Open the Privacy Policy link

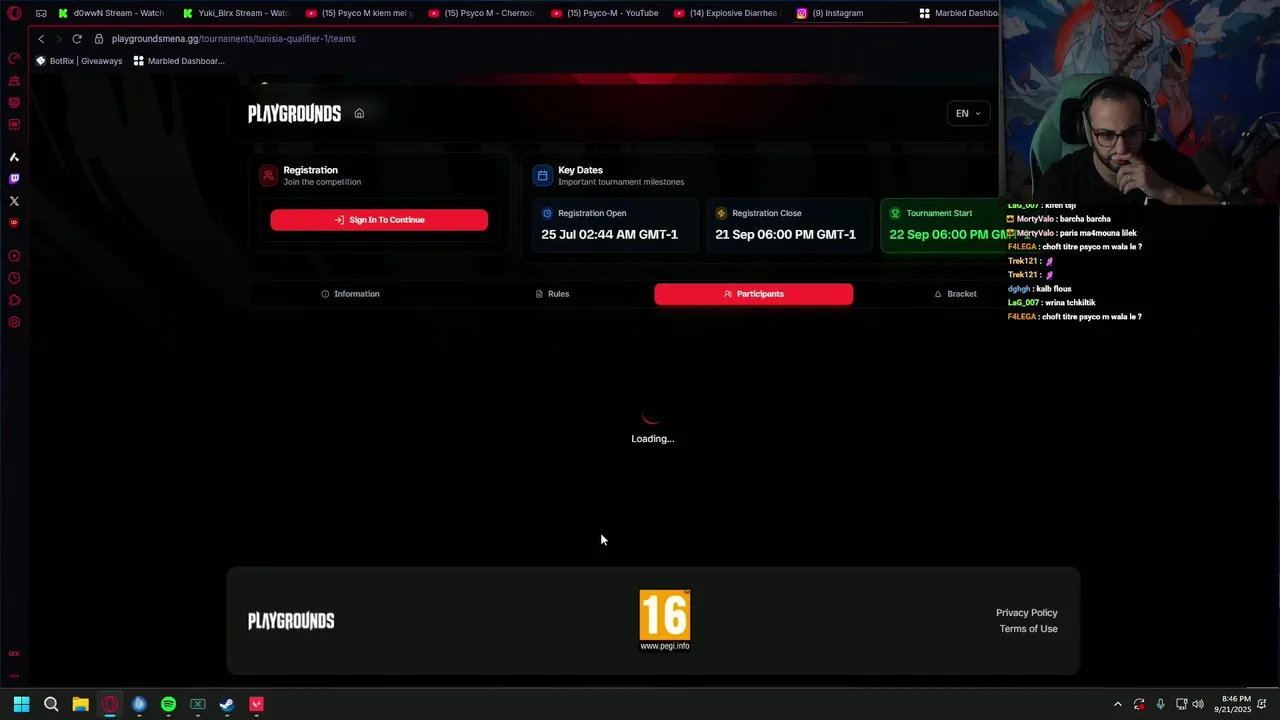pos(1026,613)
